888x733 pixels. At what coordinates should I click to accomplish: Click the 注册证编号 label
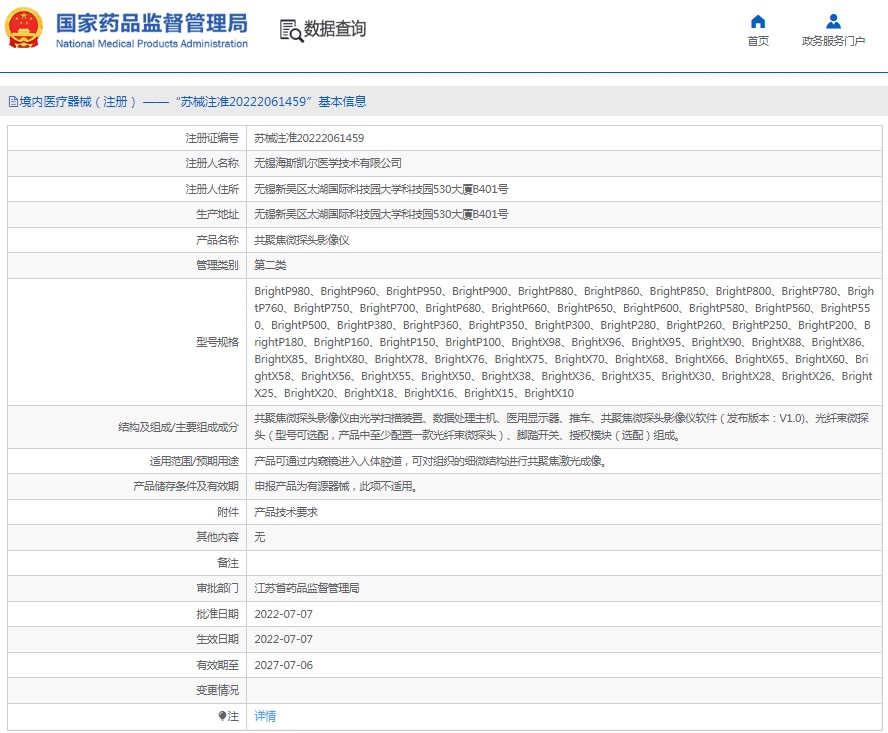[212, 138]
